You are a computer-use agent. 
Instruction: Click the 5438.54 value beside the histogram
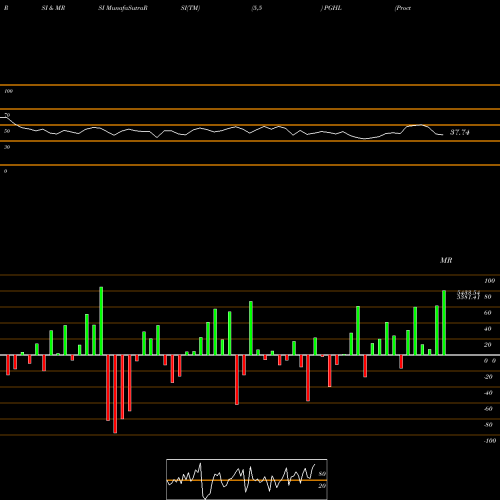tap(468, 292)
